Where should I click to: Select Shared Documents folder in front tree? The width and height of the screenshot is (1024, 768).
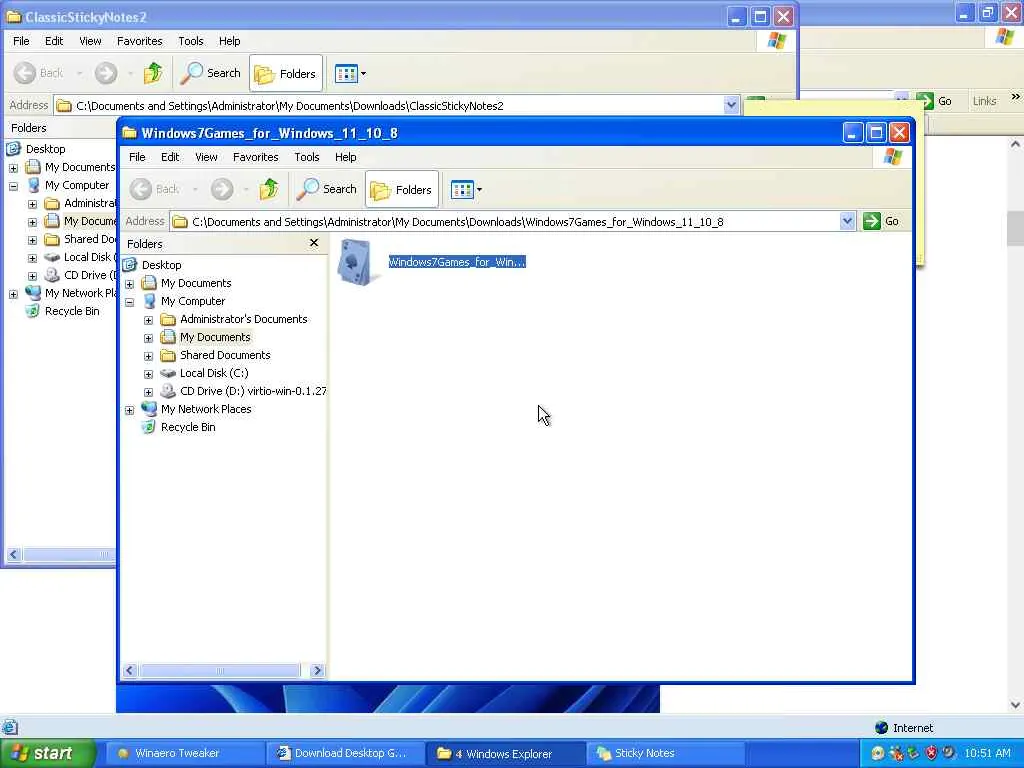pyautogui.click(x=225, y=355)
